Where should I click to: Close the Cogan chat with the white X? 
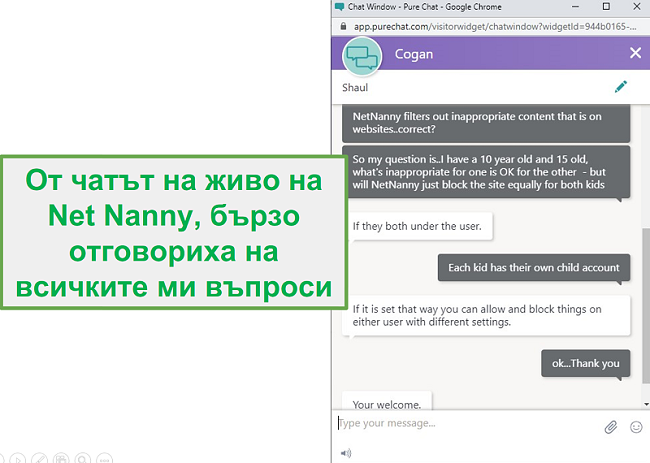pos(635,53)
